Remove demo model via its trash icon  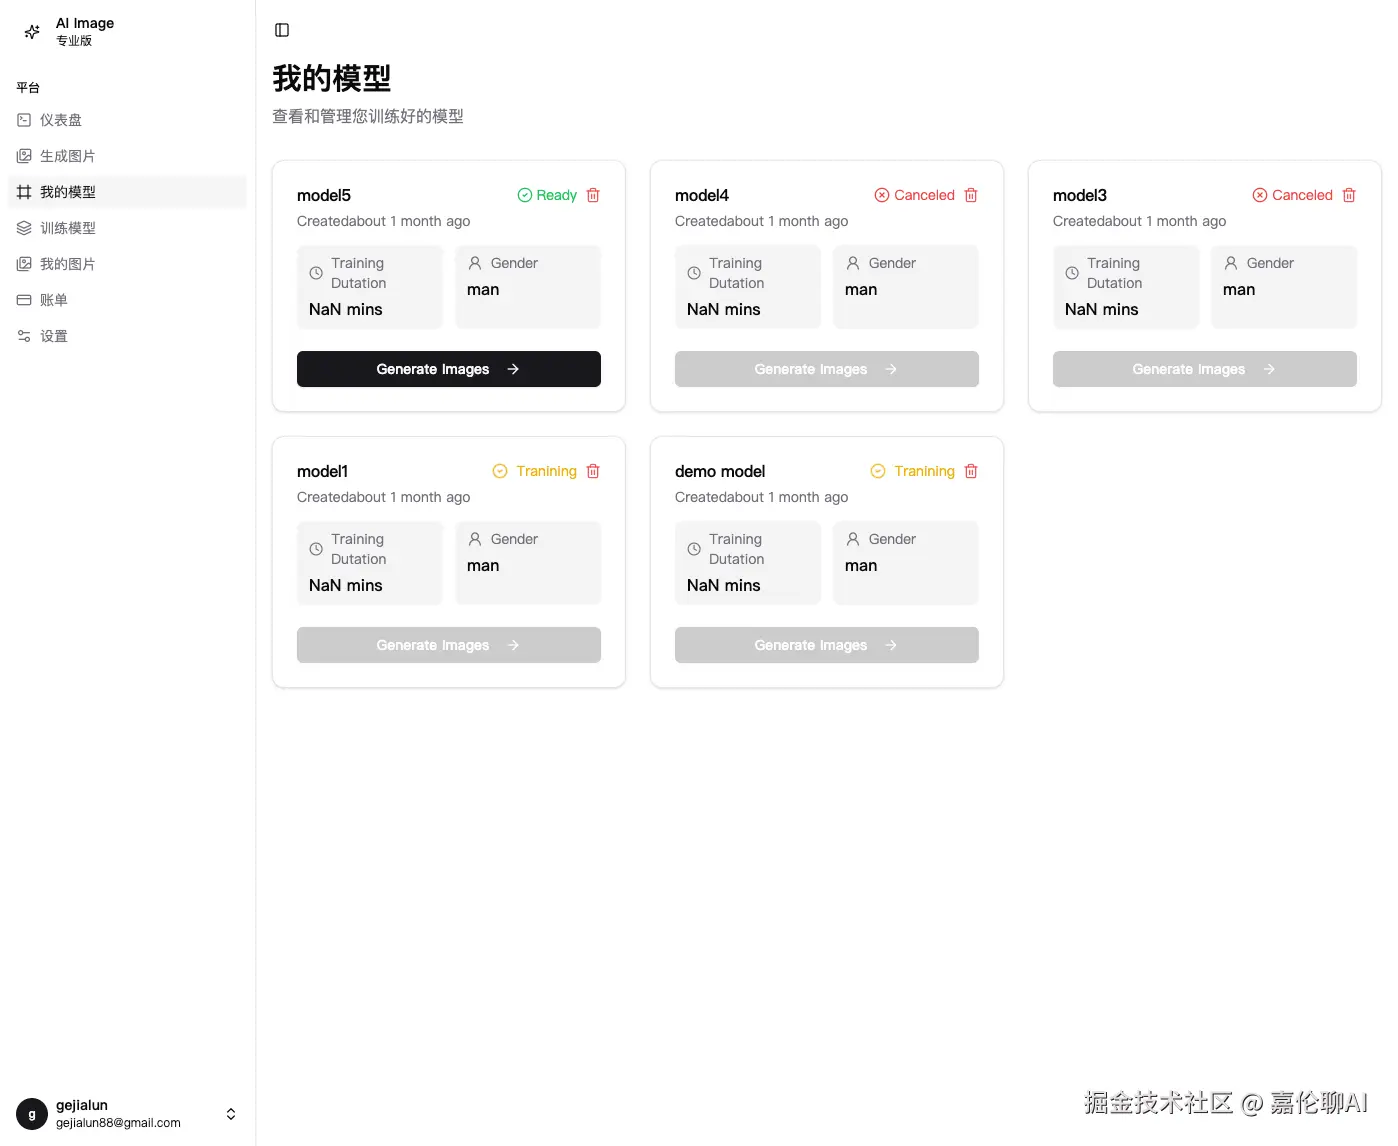971,471
